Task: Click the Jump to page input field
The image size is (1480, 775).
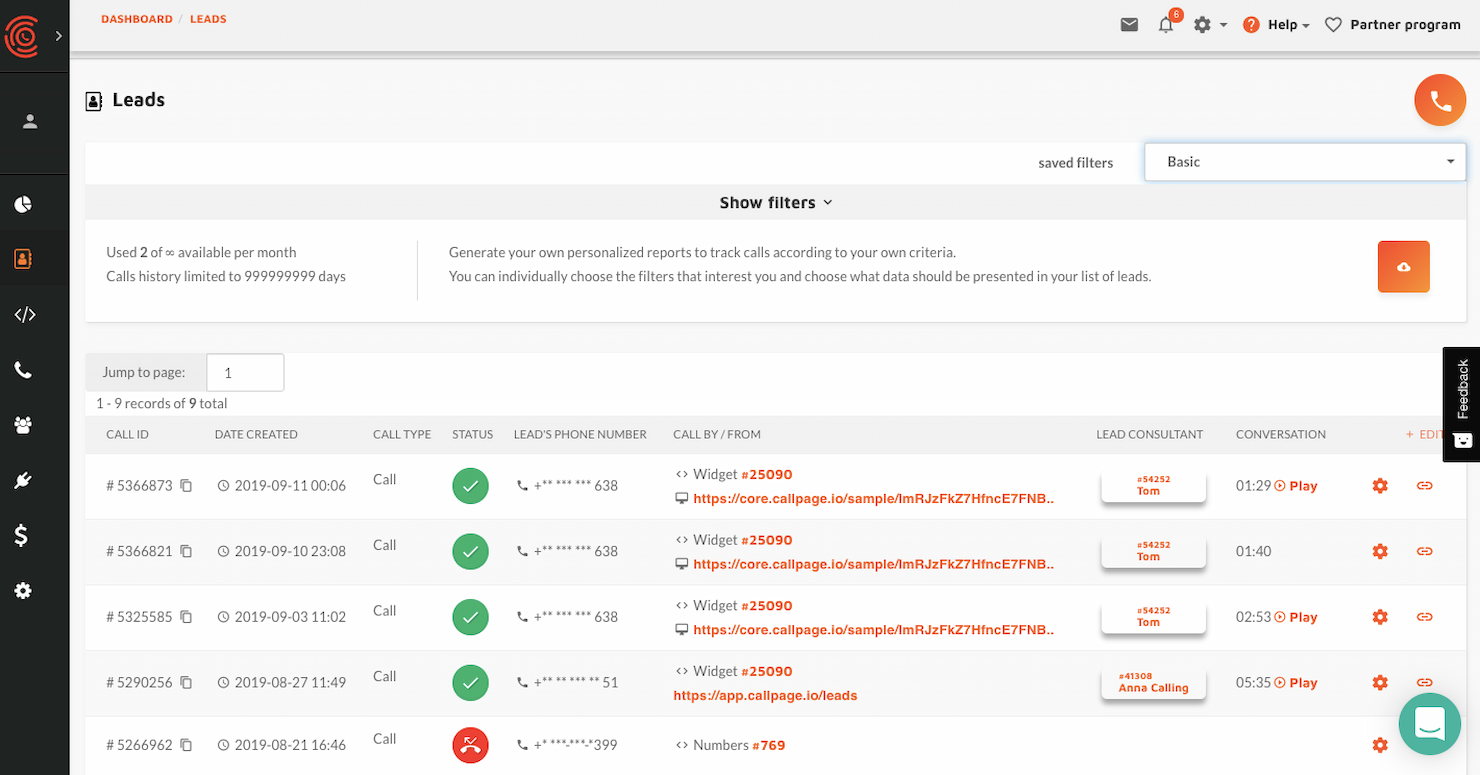Action: pyautogui.click(x=245, y=372)
